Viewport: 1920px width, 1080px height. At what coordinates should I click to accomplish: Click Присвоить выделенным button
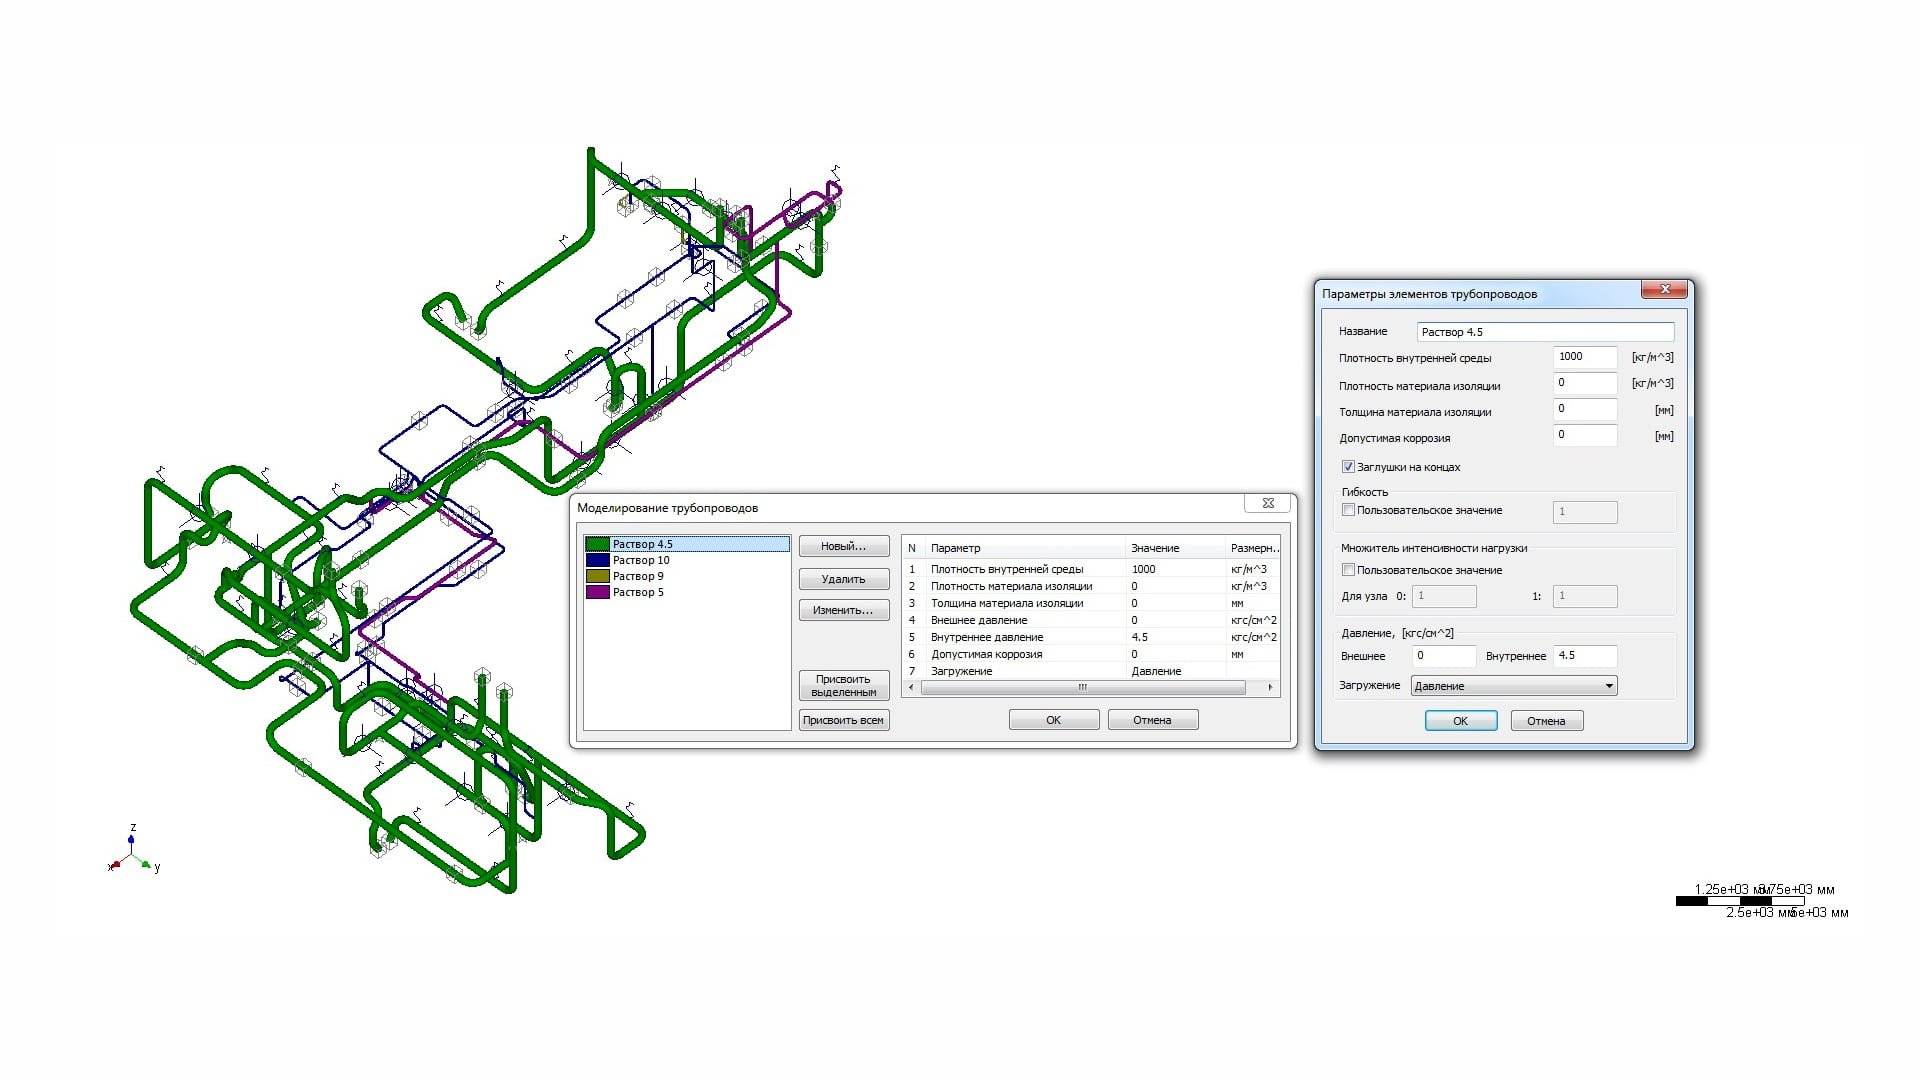844,685
